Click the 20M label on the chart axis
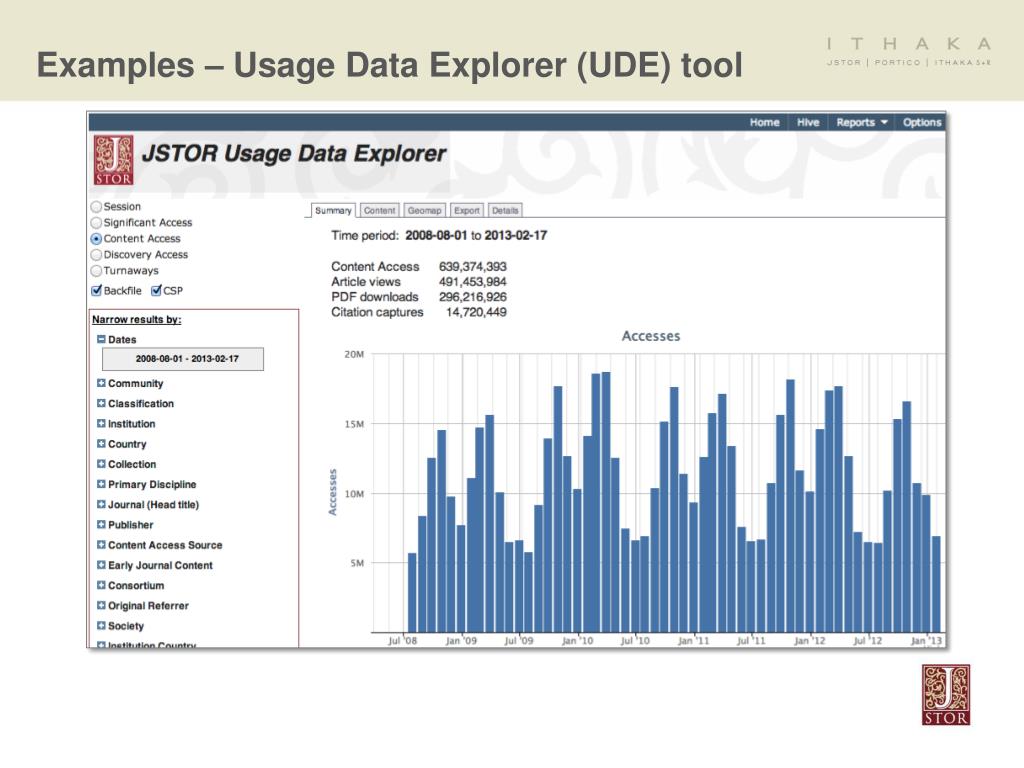 tap(355, 355)
